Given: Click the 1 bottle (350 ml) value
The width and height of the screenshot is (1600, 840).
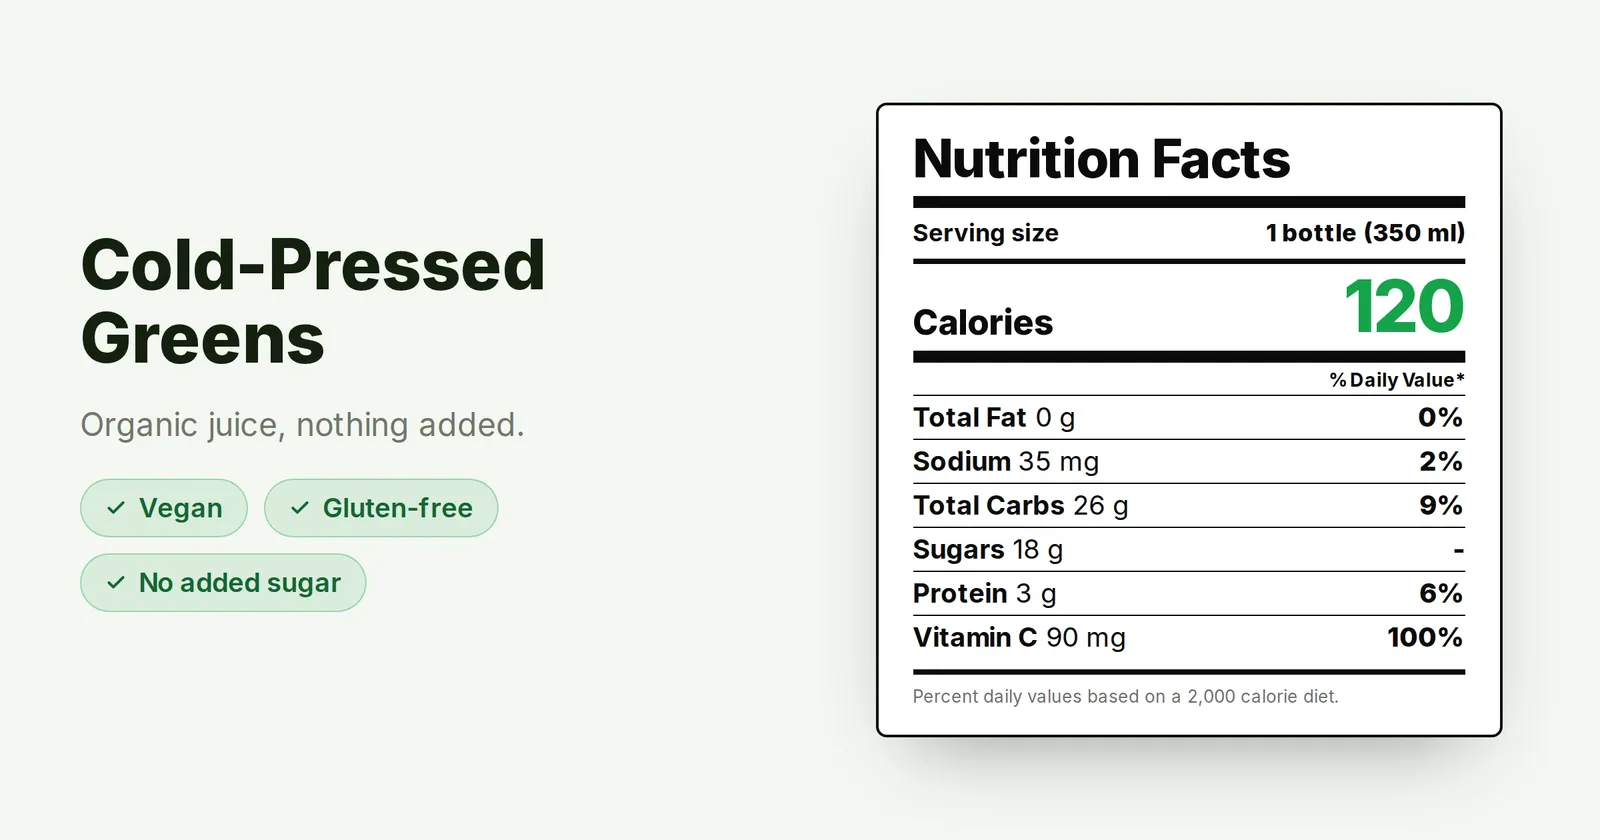Looking at the screenshot, I should [1365, 233].
